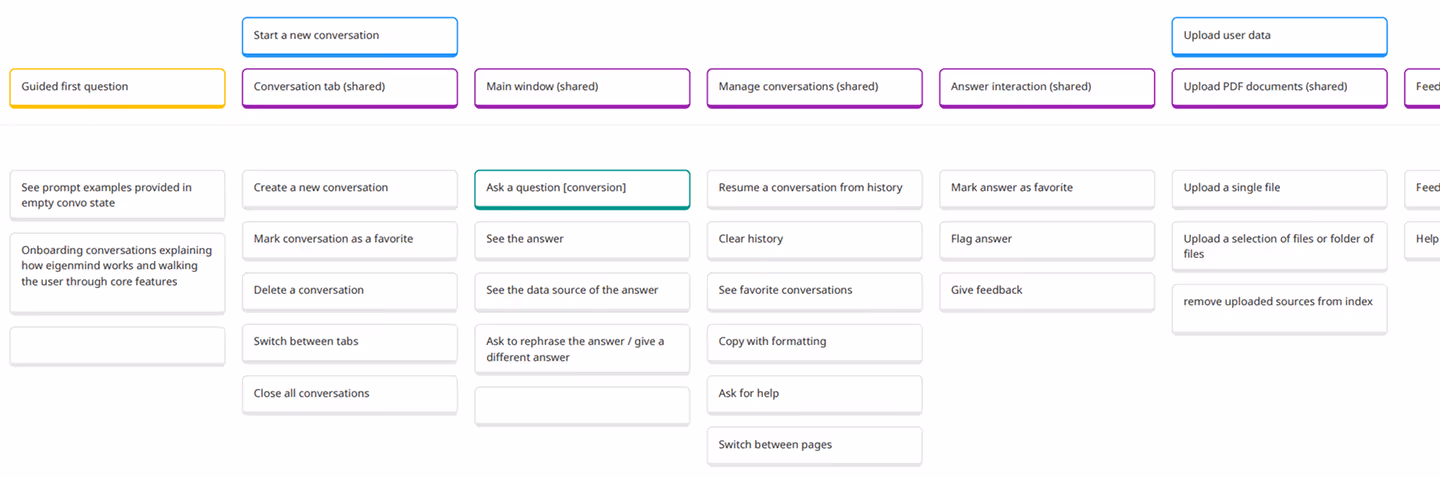Open the 'Copy with formatting' card
Image resolution: width=1440 pixels, height=478 pixels.
pos(814,343)
